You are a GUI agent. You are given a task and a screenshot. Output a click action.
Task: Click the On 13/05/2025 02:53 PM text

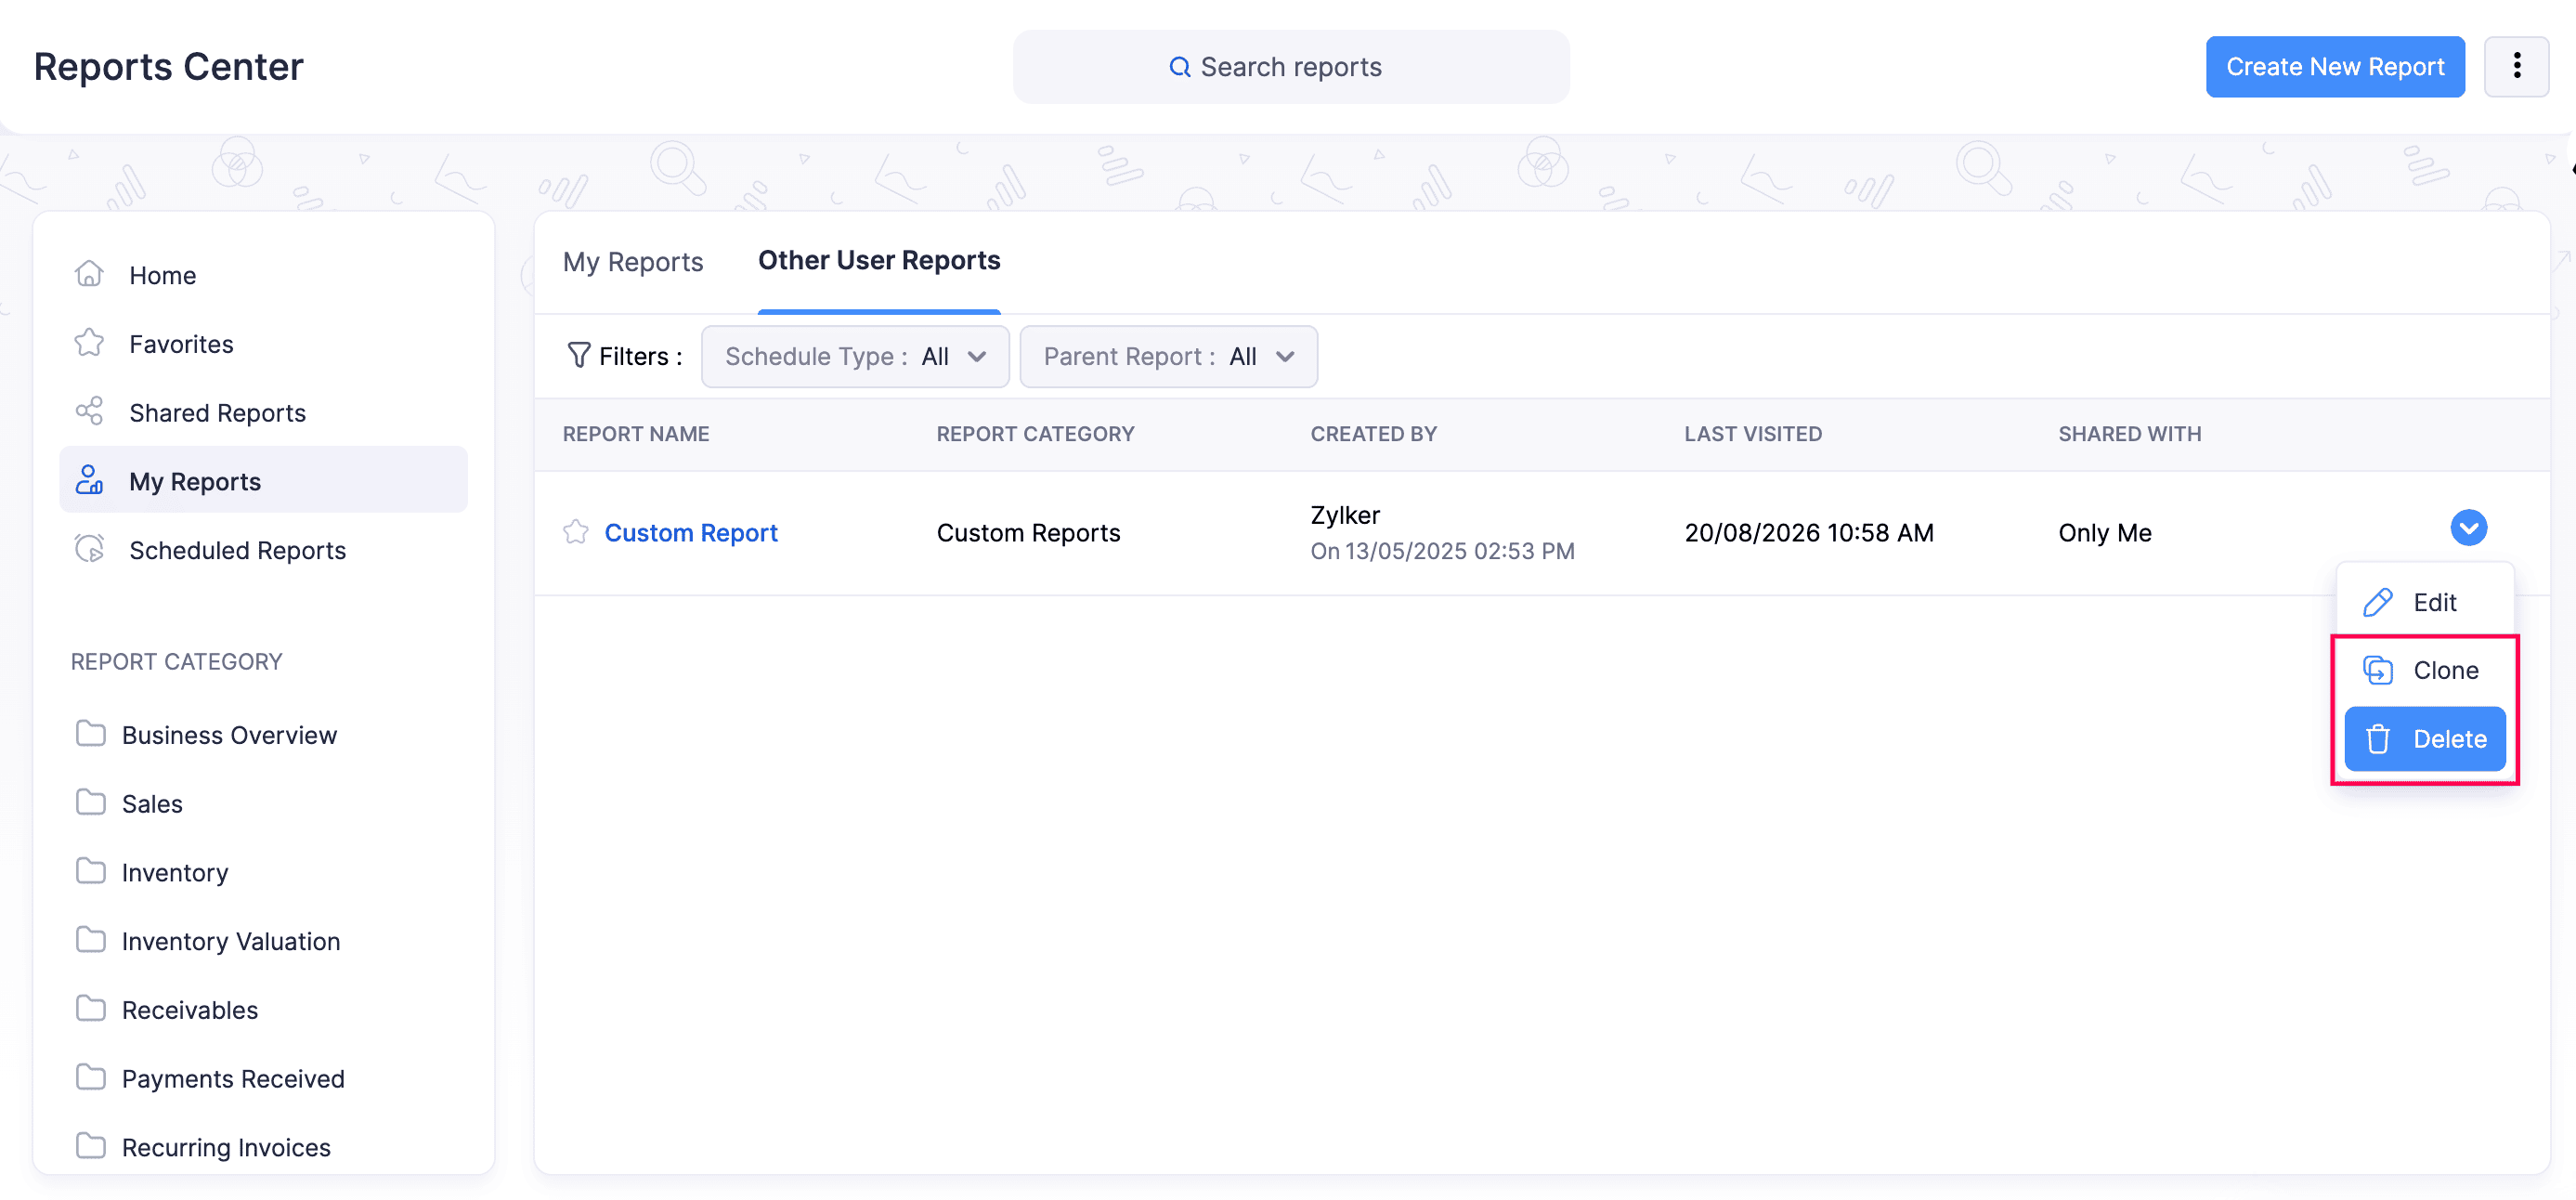coord(1442,550)
